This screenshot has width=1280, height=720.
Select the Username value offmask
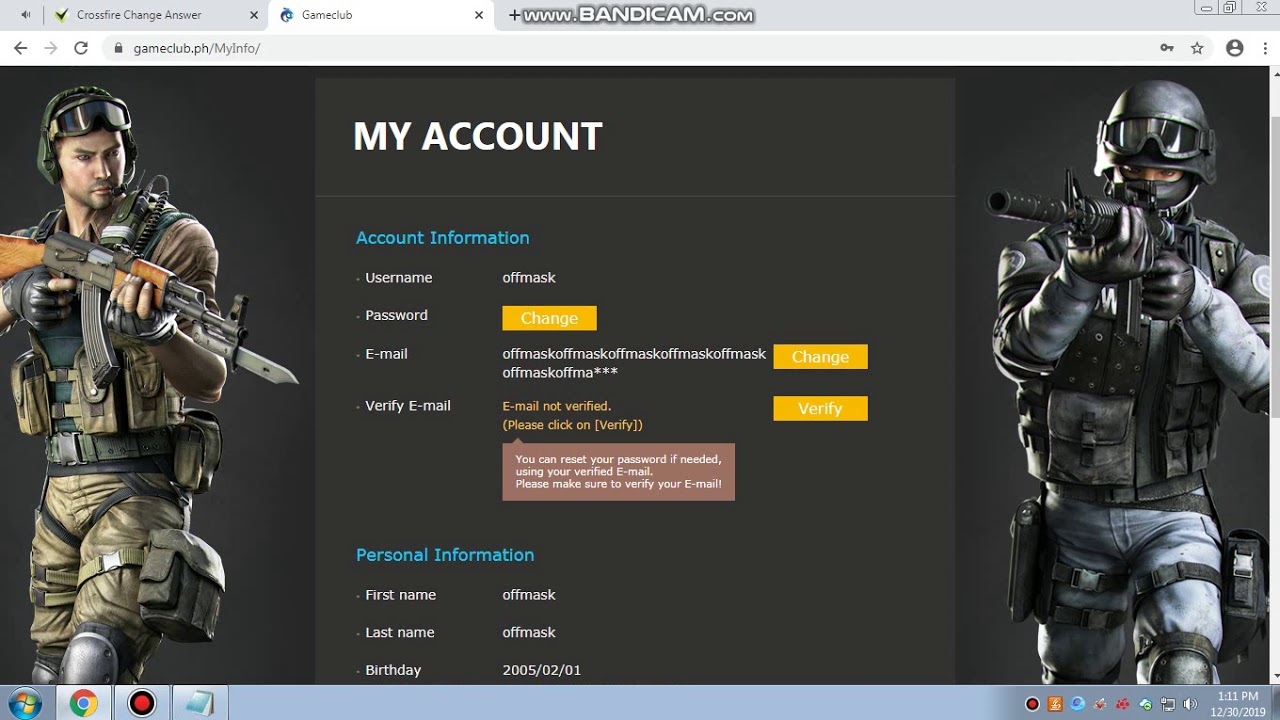pyautogui.click(x=529, y=278)
